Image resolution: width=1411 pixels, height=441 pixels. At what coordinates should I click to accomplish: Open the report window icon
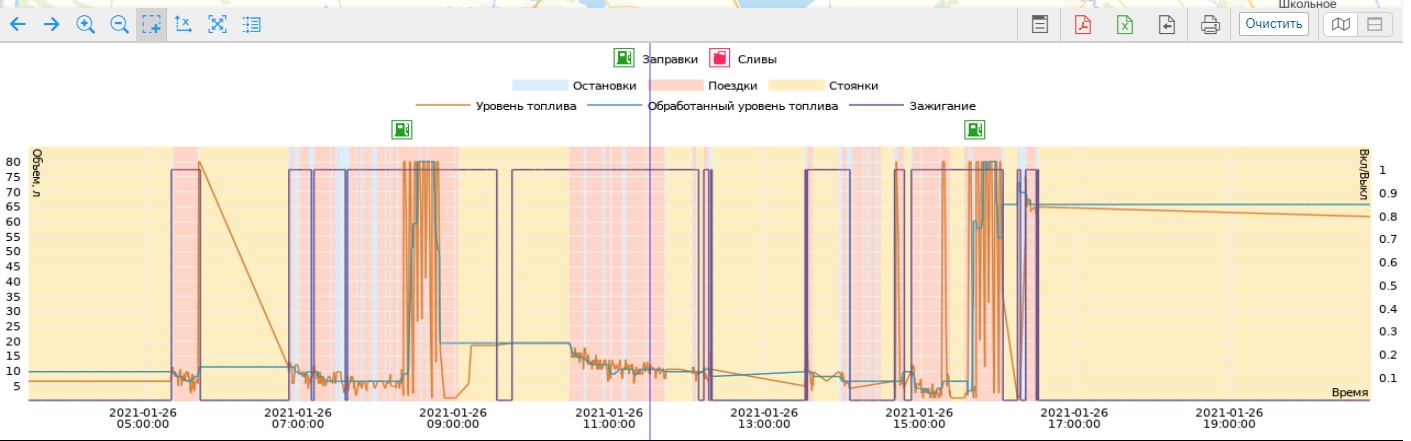1040,25
